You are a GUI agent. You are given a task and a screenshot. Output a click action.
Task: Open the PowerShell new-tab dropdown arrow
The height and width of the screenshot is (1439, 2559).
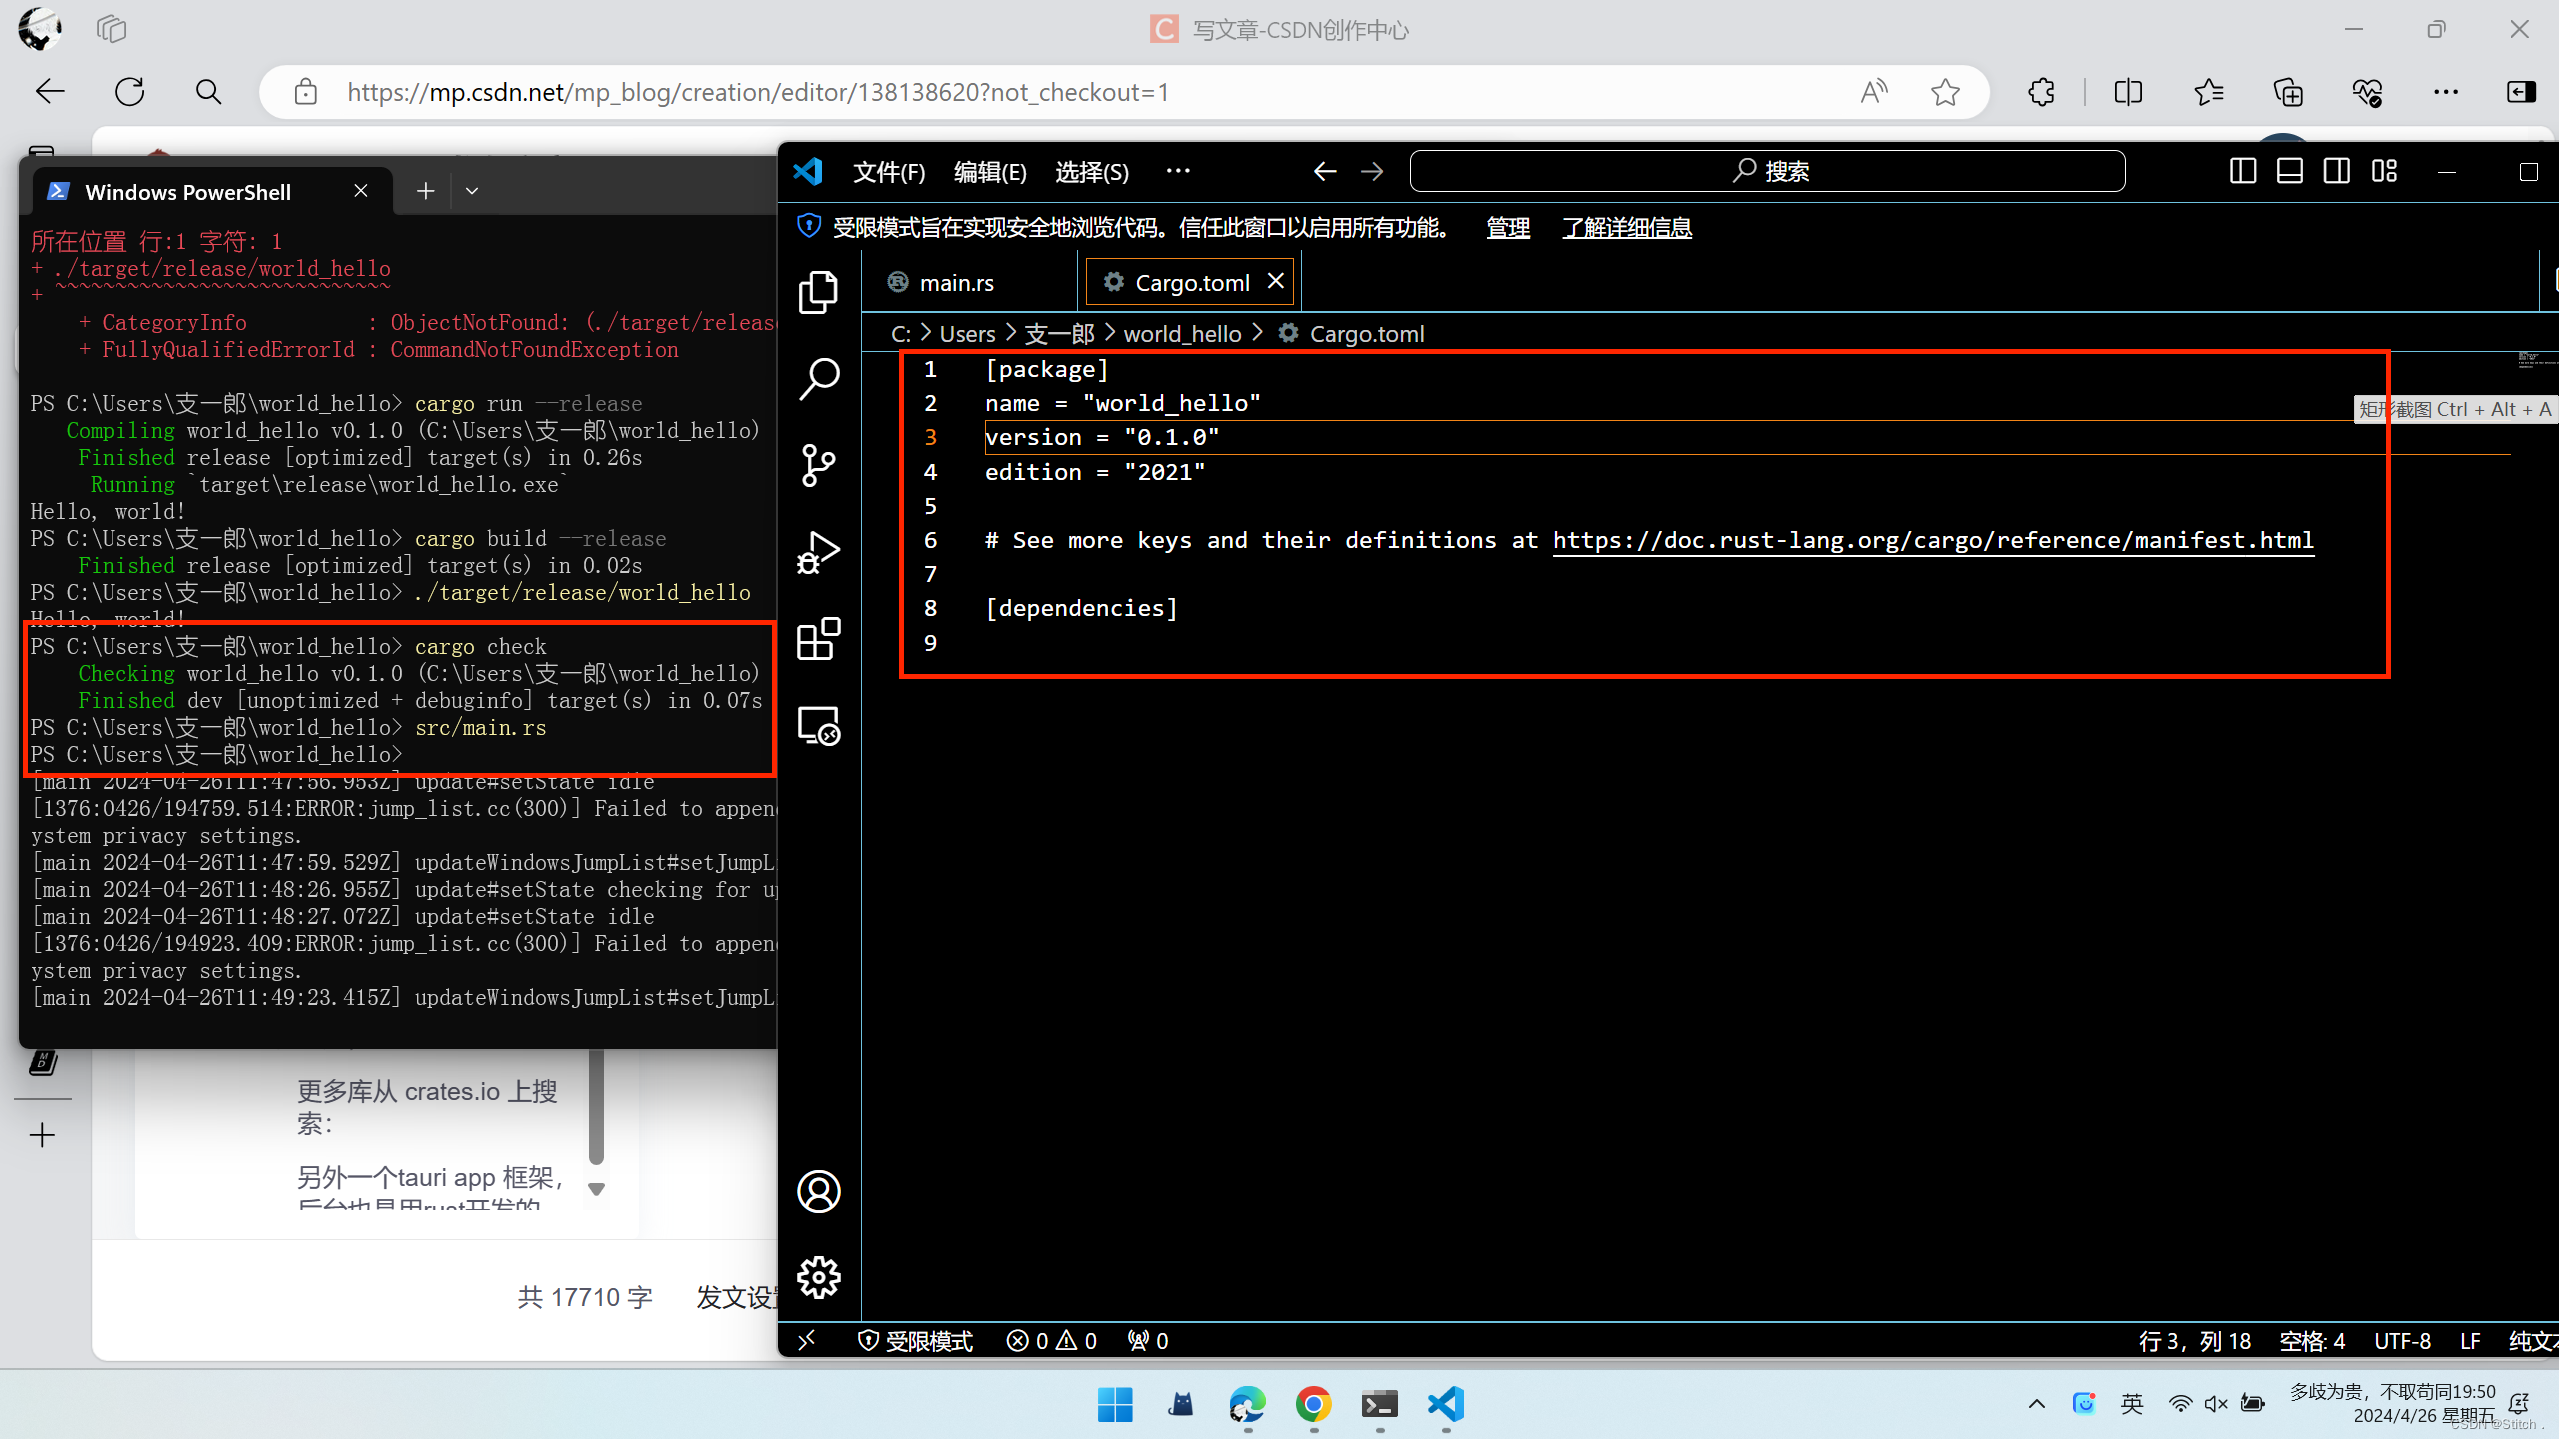pyautogui.click(x=472, y=191)
